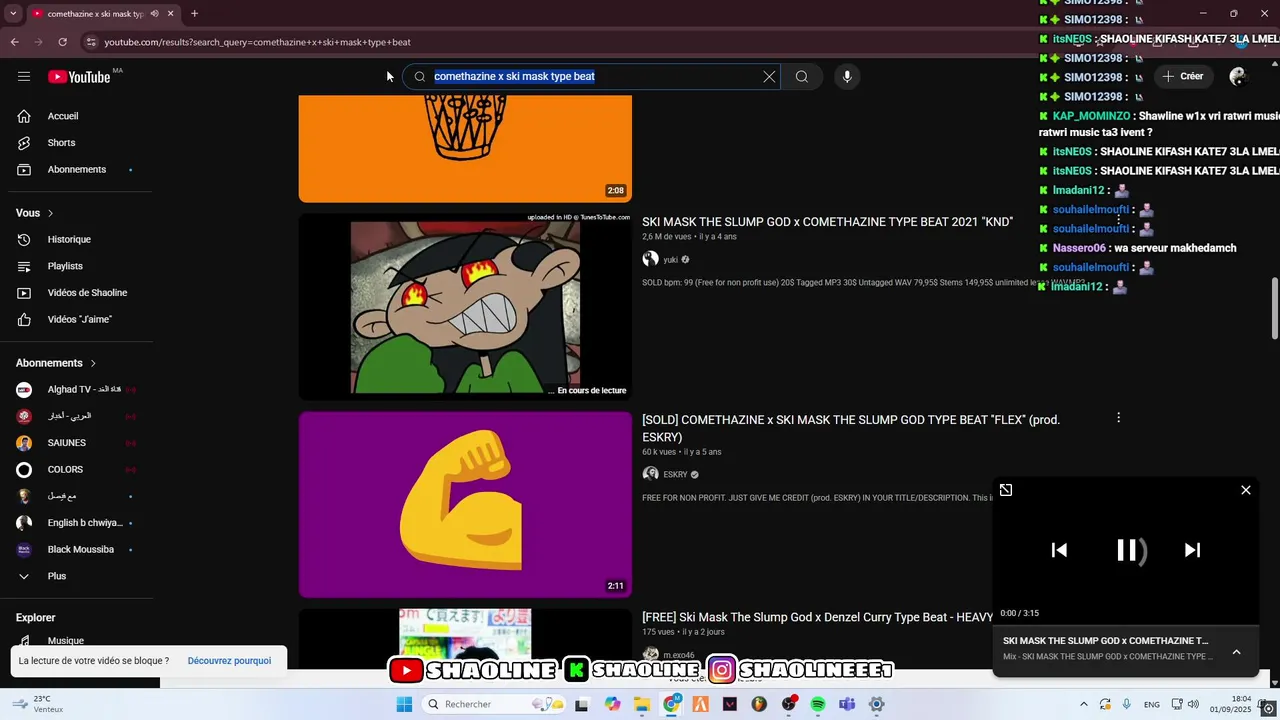Viewport: 1280px width, 720px height.
Task: Open Microsoft Teams from the taskbar
Action: pyautogui.click(x=847, y=704)
